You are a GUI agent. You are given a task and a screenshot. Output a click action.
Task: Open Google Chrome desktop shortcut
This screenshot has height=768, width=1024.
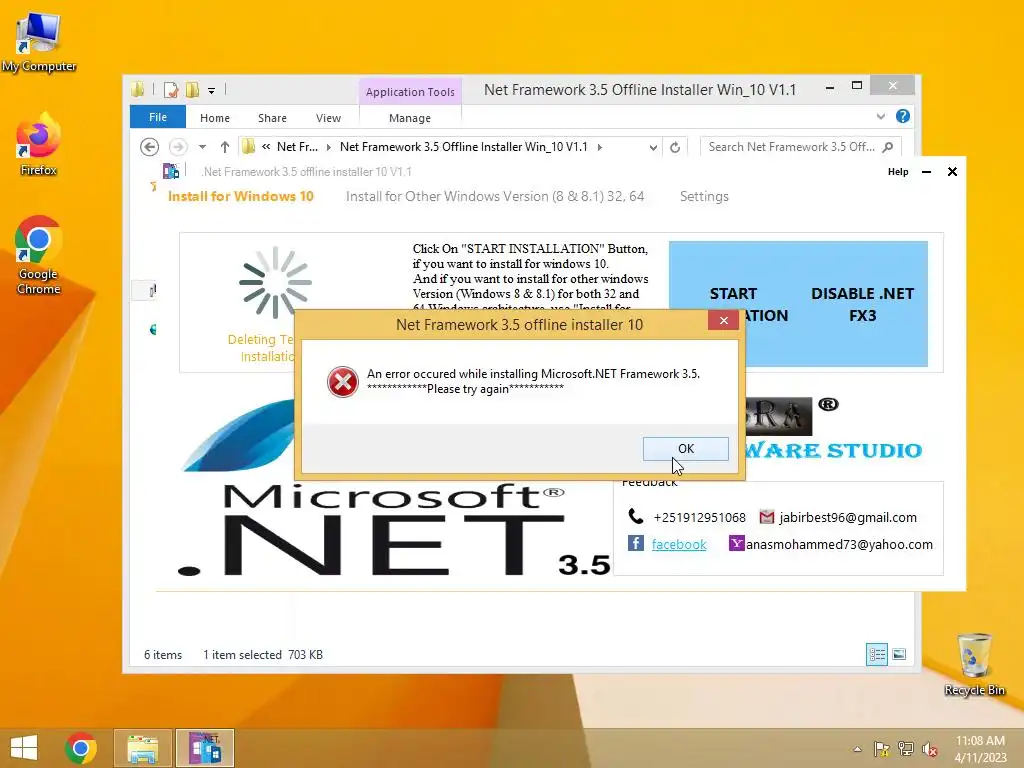[x=39, y=255]
